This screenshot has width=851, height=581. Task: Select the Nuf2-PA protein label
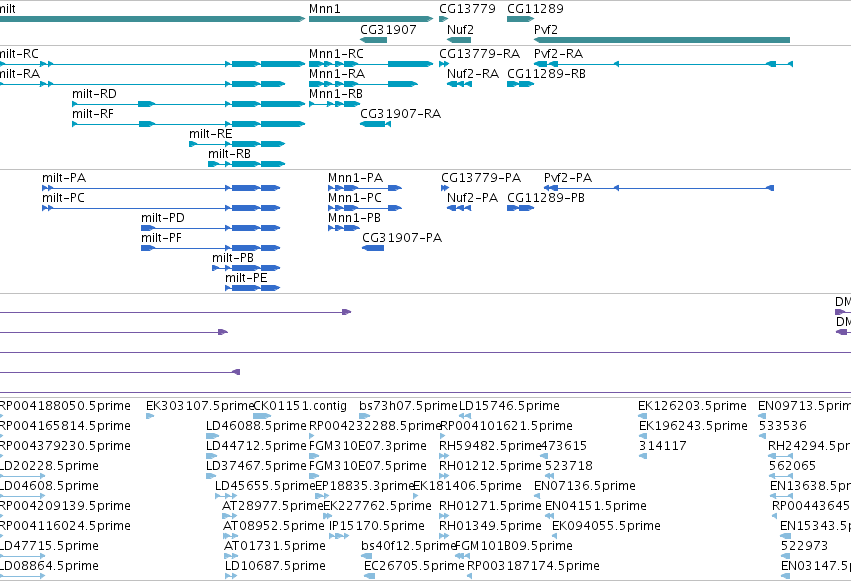(x=472, y=198)
